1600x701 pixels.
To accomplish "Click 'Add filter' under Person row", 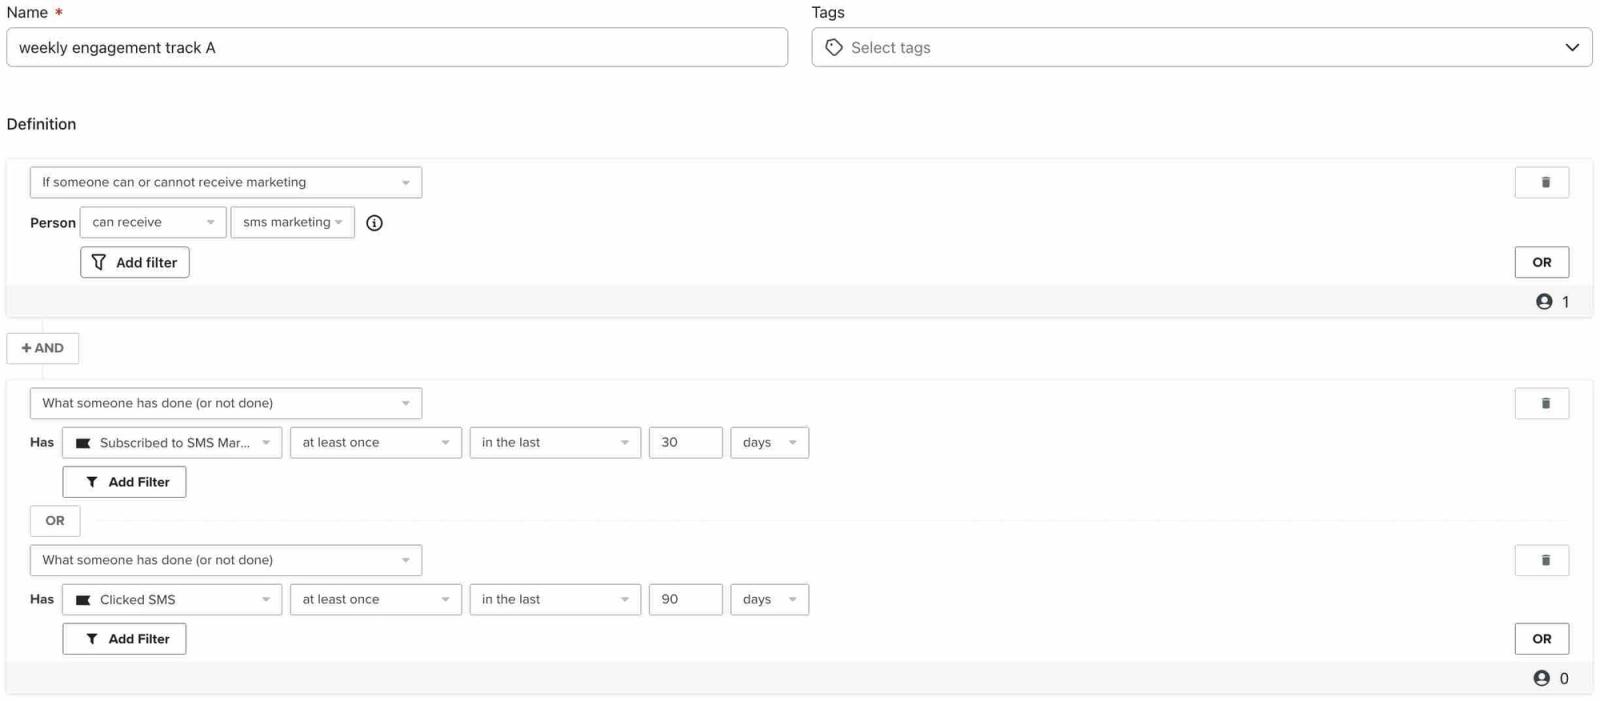I will [x=135, y=262].
